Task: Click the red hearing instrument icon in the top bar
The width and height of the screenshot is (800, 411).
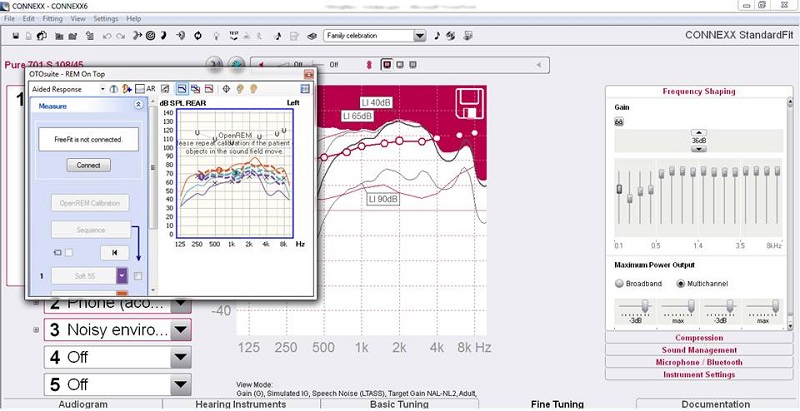Action: 369,65
